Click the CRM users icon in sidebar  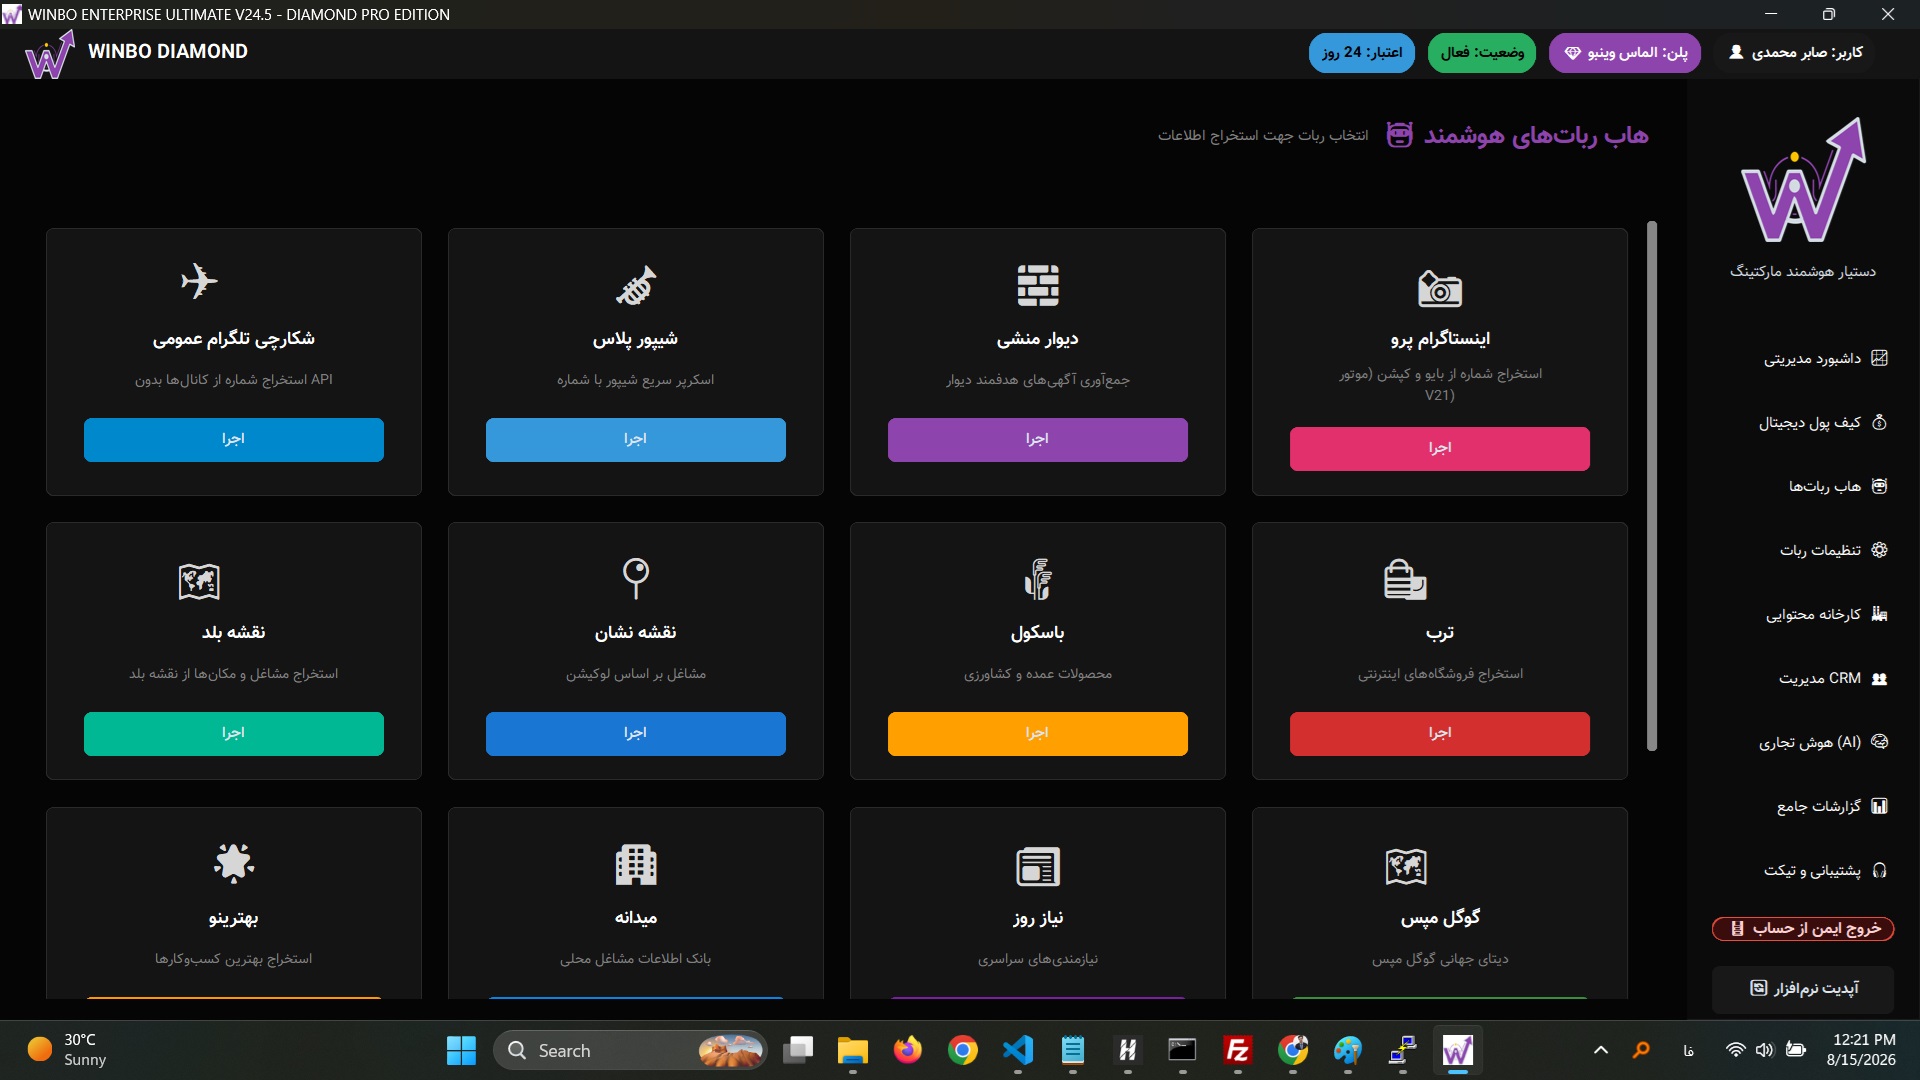coord(1879,678)
